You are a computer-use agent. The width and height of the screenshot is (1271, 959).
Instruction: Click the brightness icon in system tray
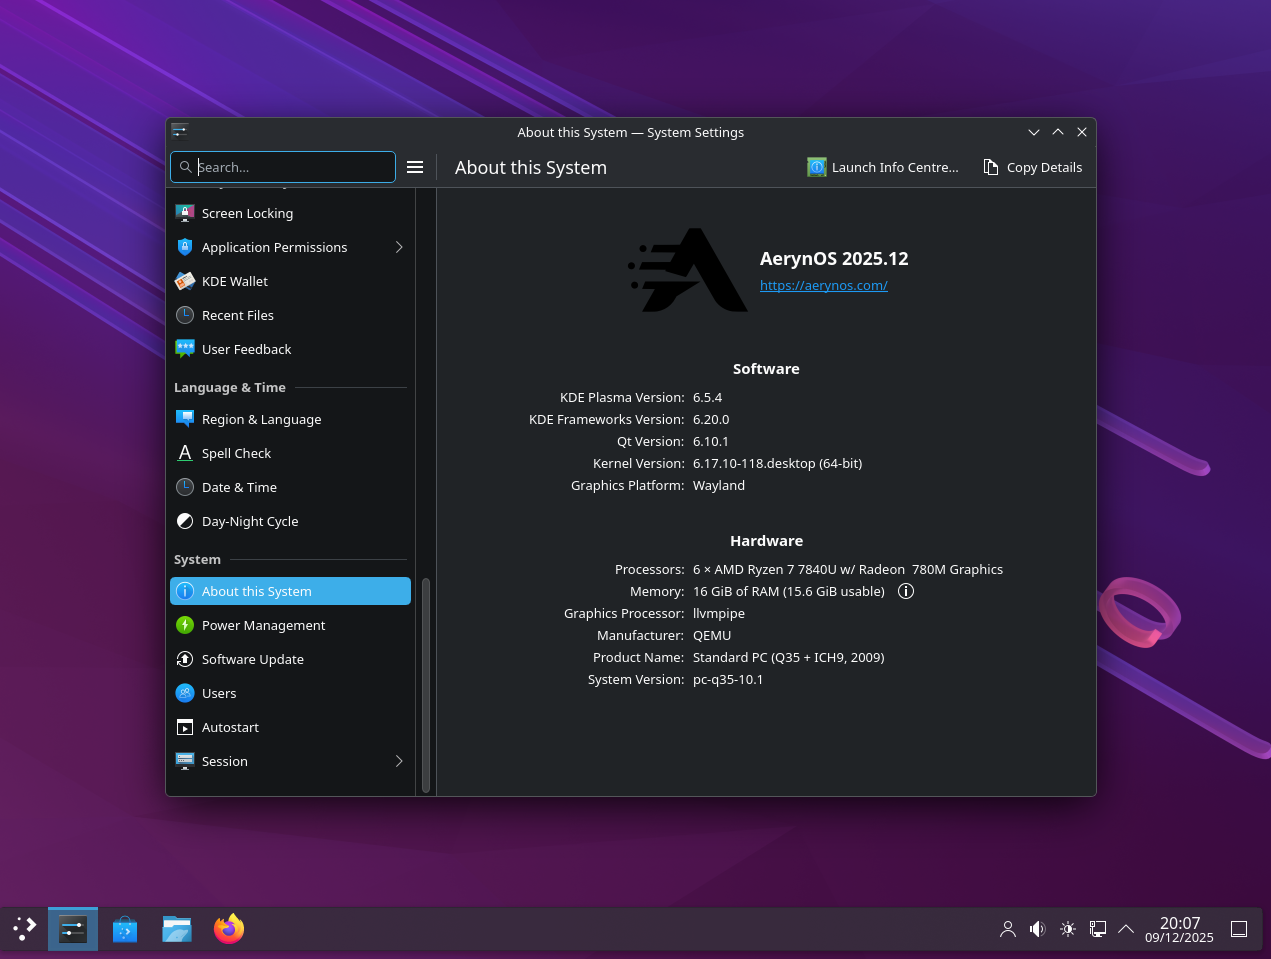point(1067,929)
